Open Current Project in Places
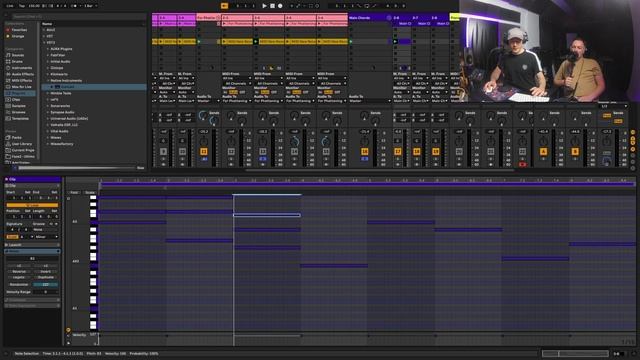The height and width of the screenshot is (360, 640). (x=23, y=150)
